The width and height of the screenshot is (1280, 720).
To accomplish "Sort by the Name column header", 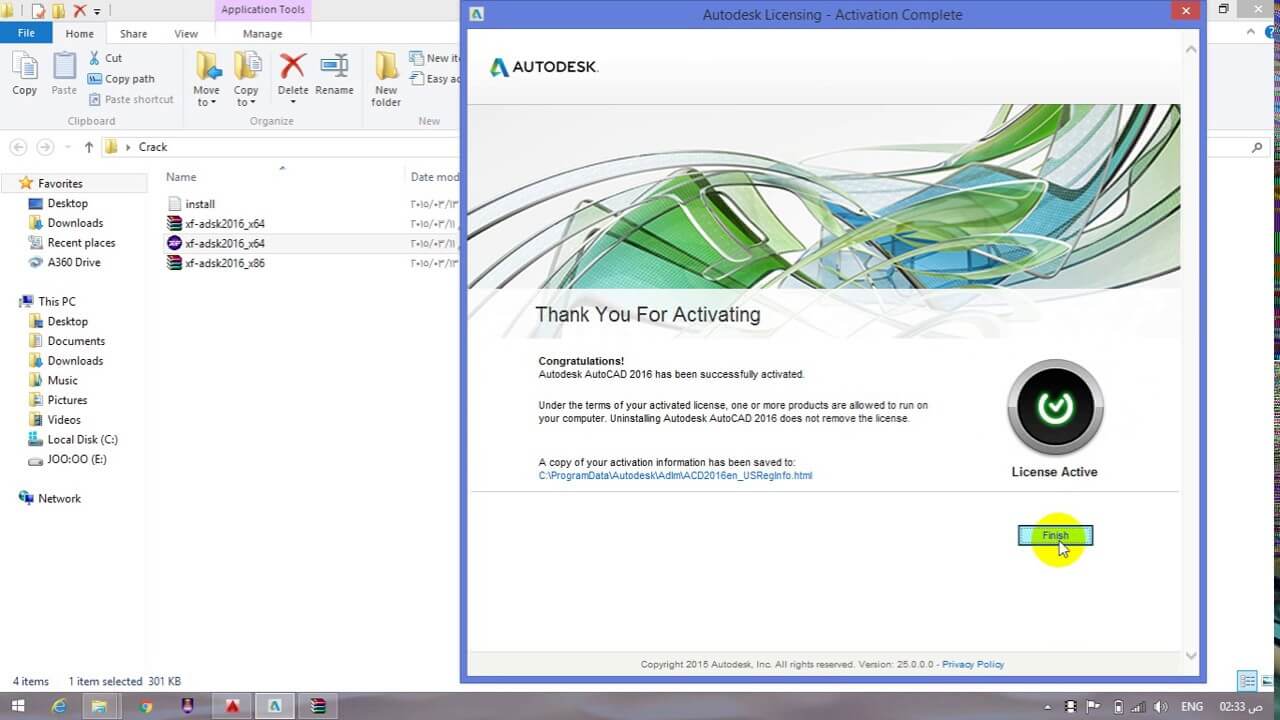I will point(181,177).
